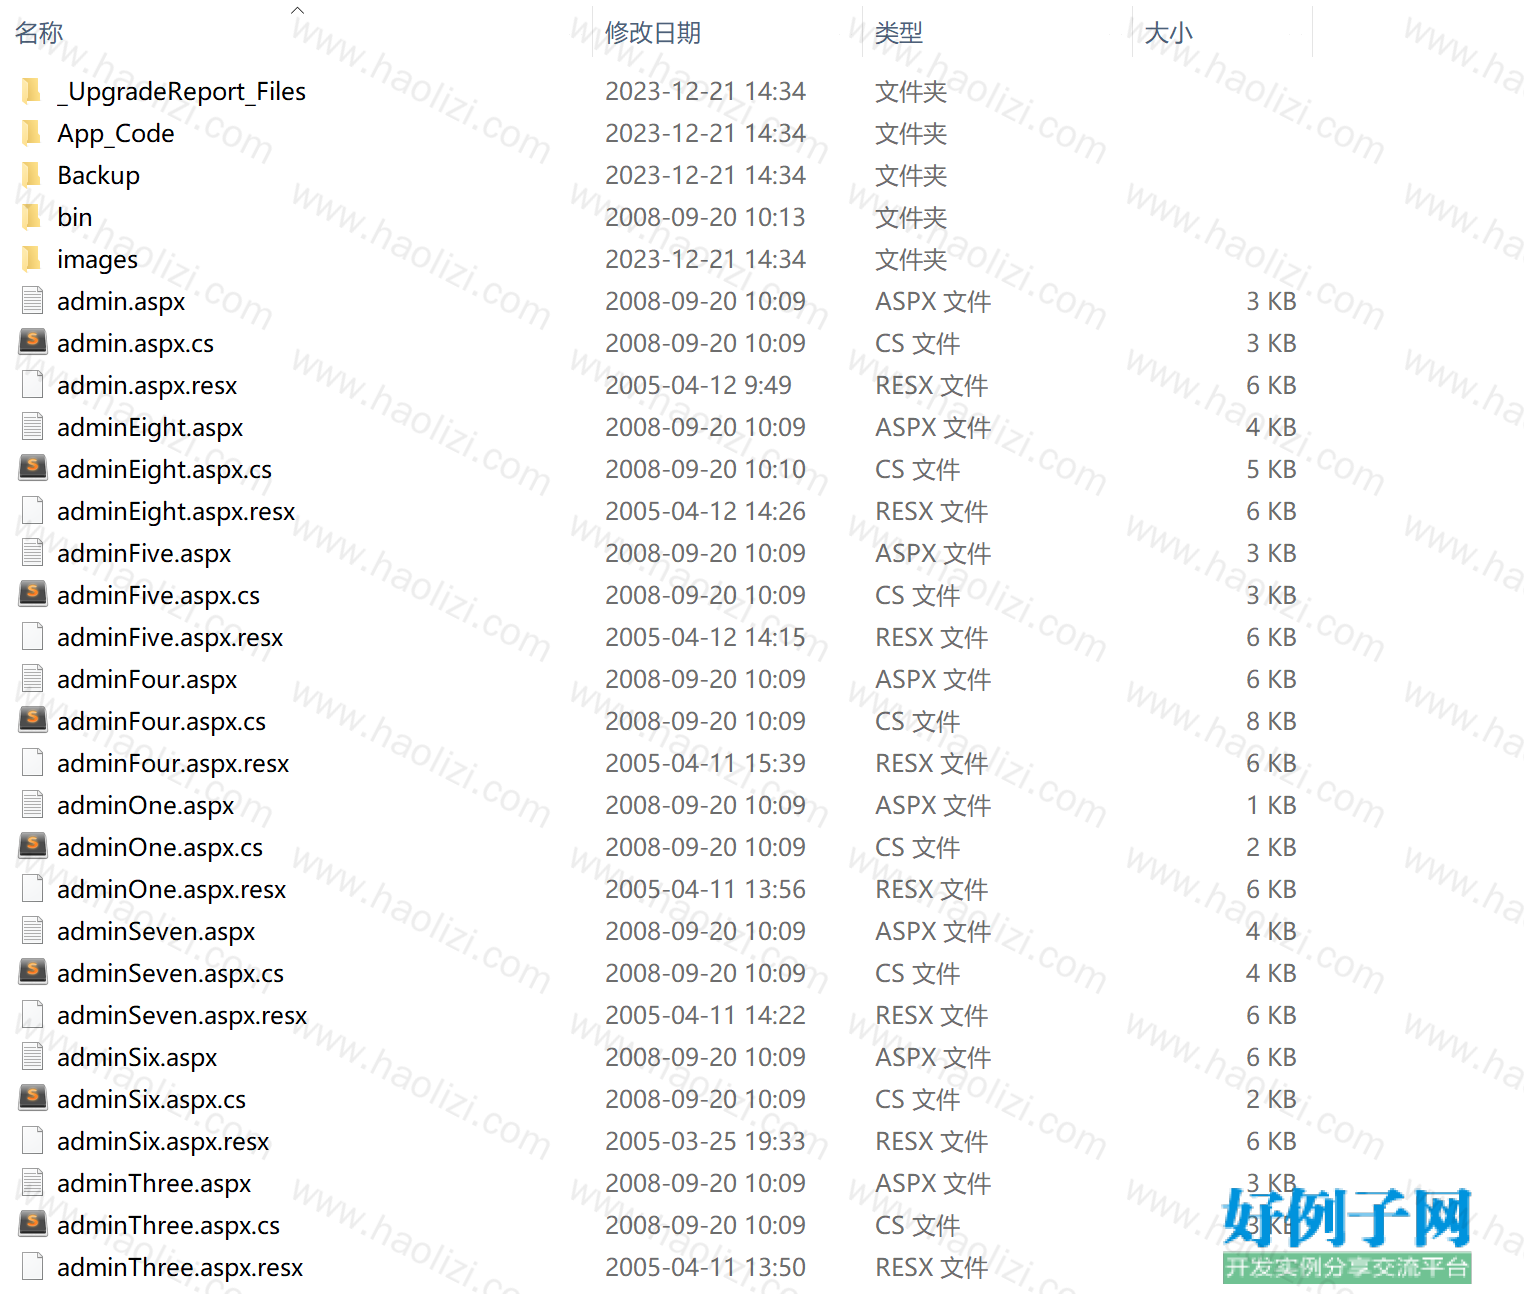Select the adminEight.aspx.resx file icon
This screenshot has height=1294, width=1524.
(x=32, y=511)
